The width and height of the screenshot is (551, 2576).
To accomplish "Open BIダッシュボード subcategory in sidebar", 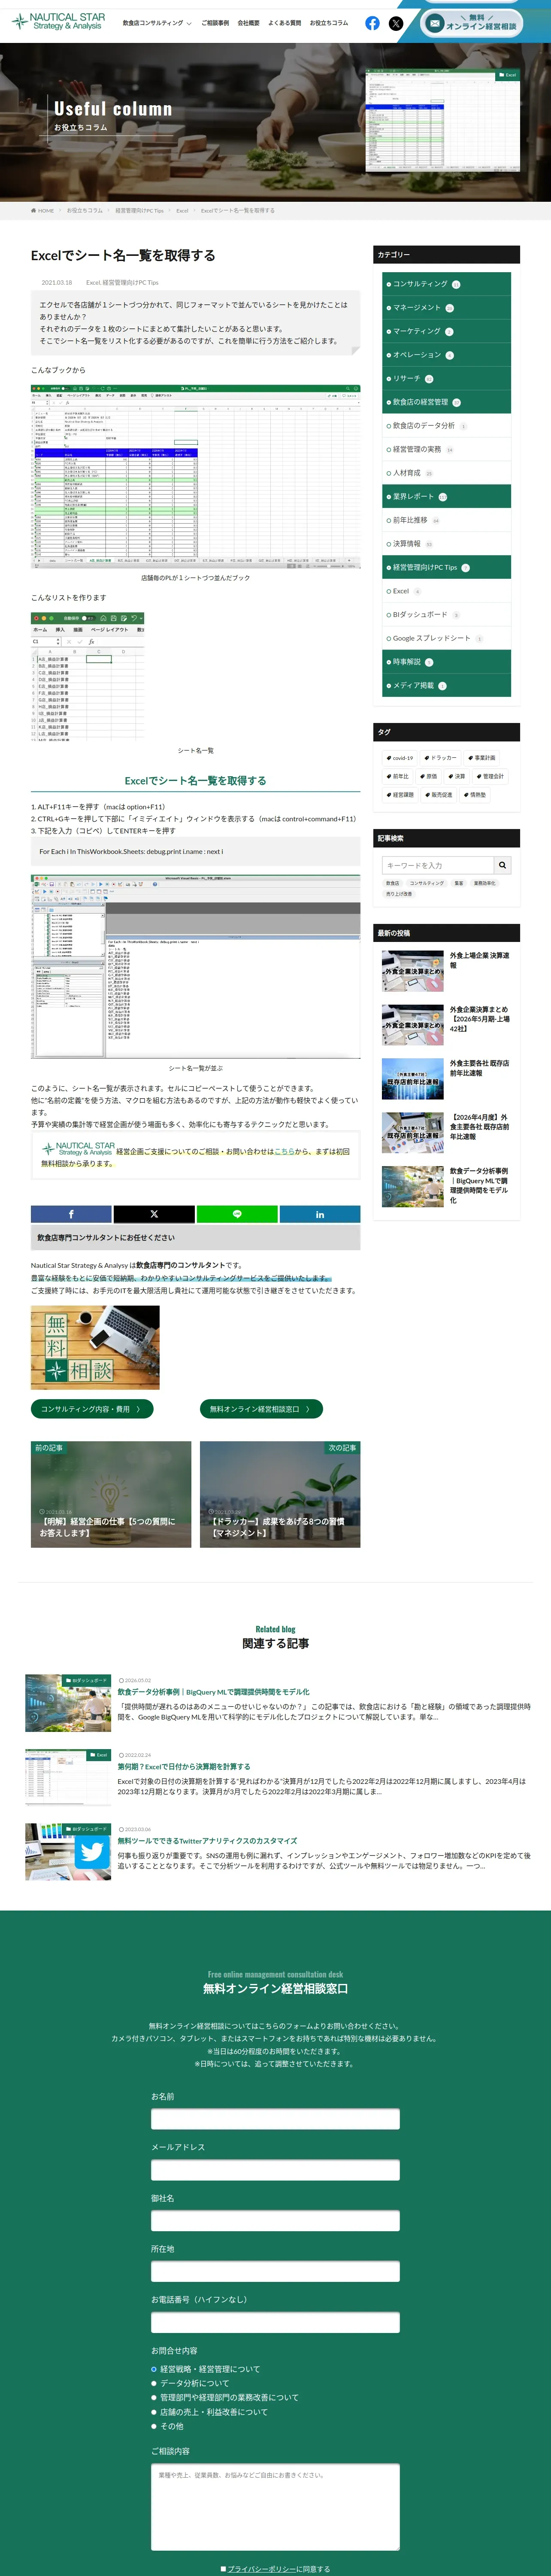I will pos(446,615).
